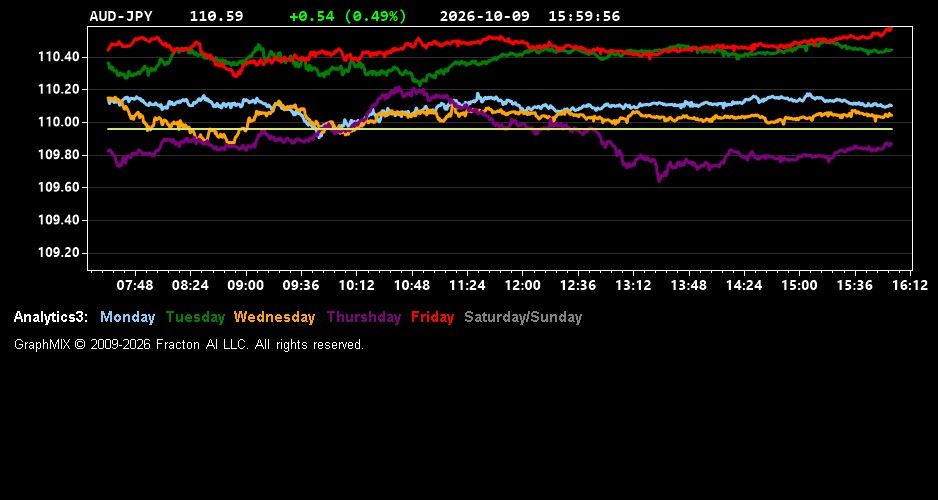This screenshot has height=500, width=938.
Task: Click the 109.40 y-axis label
Action: point(58,221)
